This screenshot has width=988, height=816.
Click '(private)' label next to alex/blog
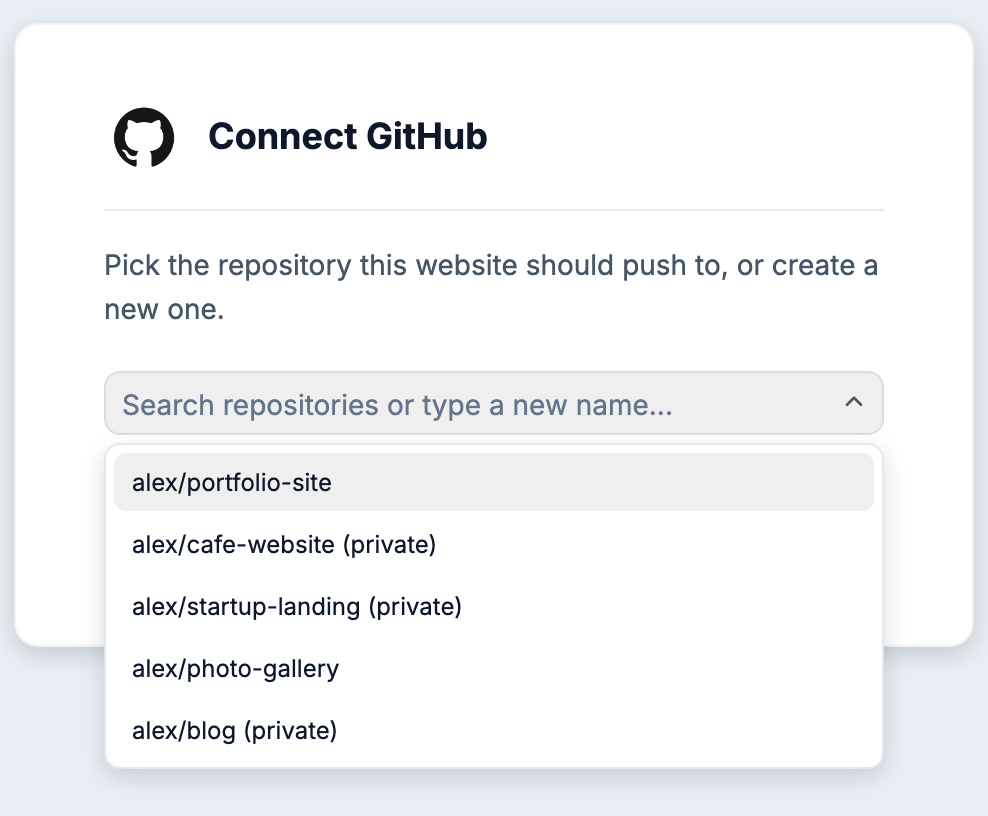click(x=290, y=731)
